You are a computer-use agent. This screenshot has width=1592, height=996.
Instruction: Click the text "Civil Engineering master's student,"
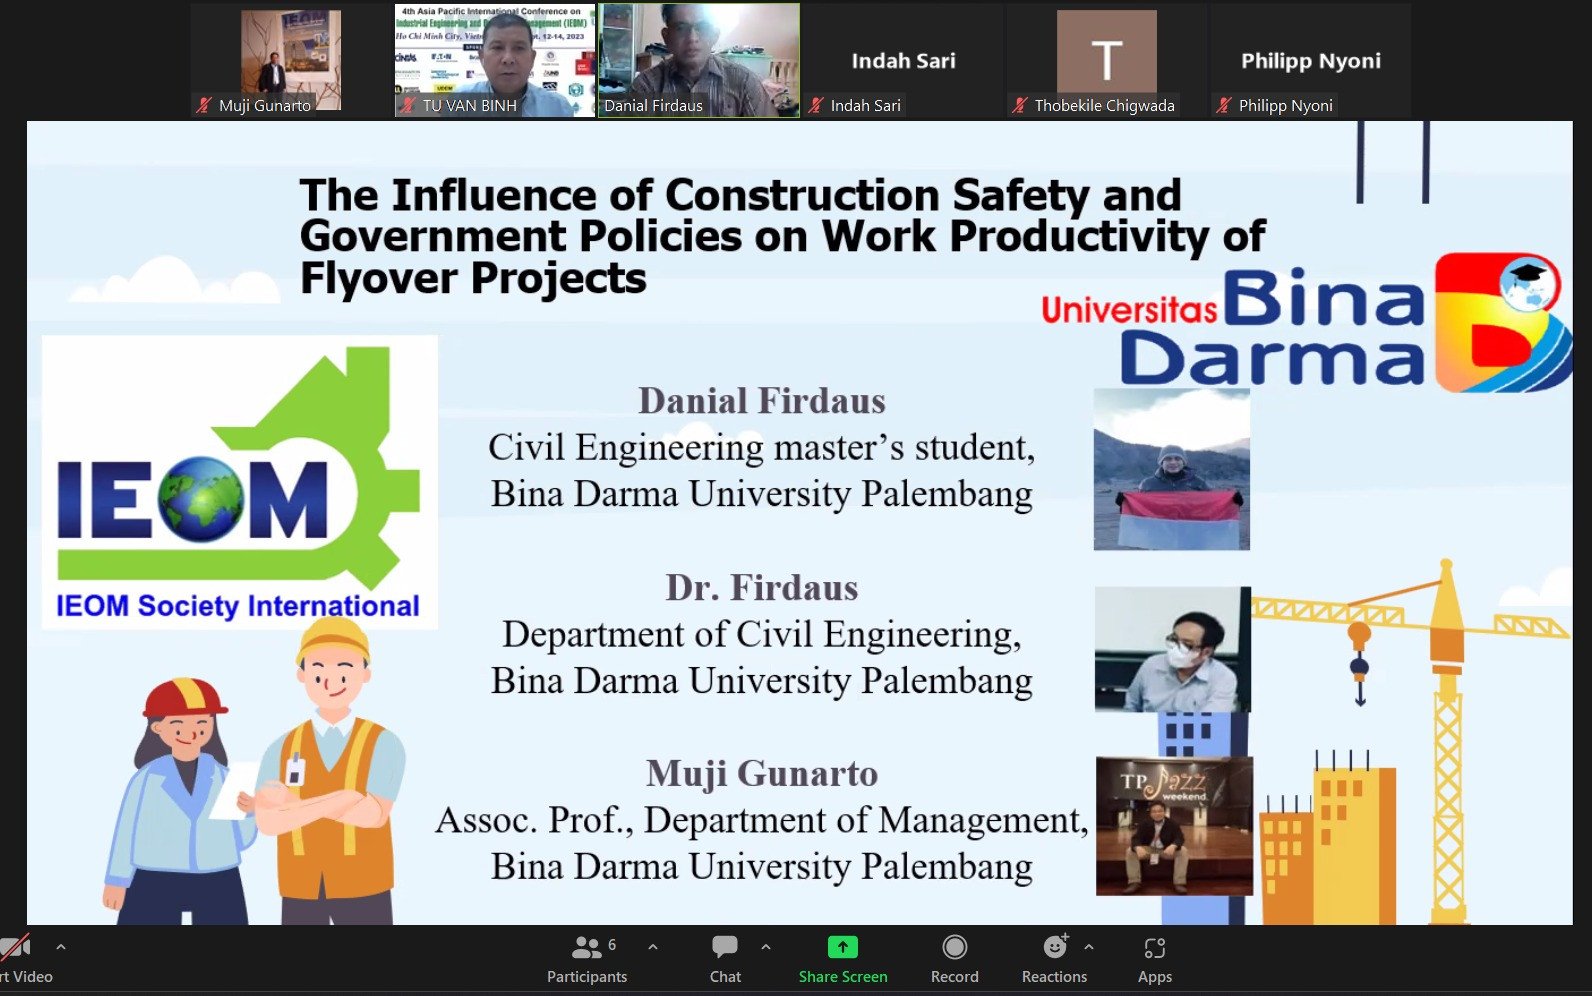click(x=762, y=448)
